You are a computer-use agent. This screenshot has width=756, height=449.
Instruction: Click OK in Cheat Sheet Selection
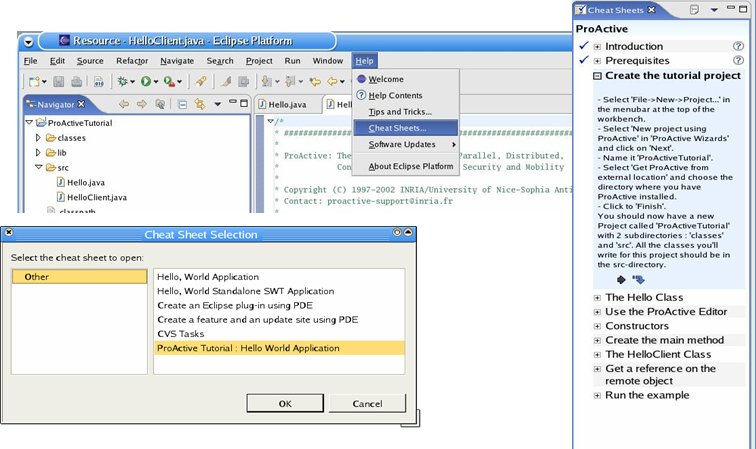click(285, 403)
